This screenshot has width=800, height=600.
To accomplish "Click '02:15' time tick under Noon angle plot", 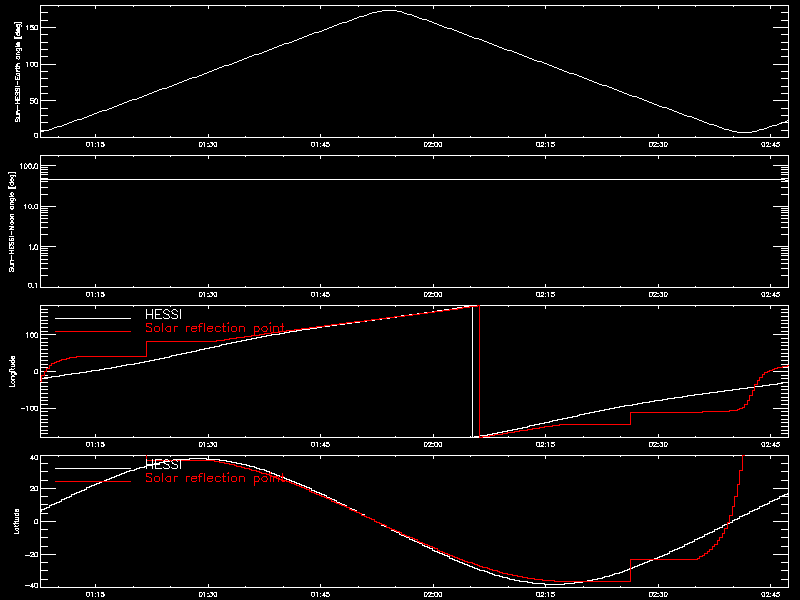I will click(x=545, y=295).
